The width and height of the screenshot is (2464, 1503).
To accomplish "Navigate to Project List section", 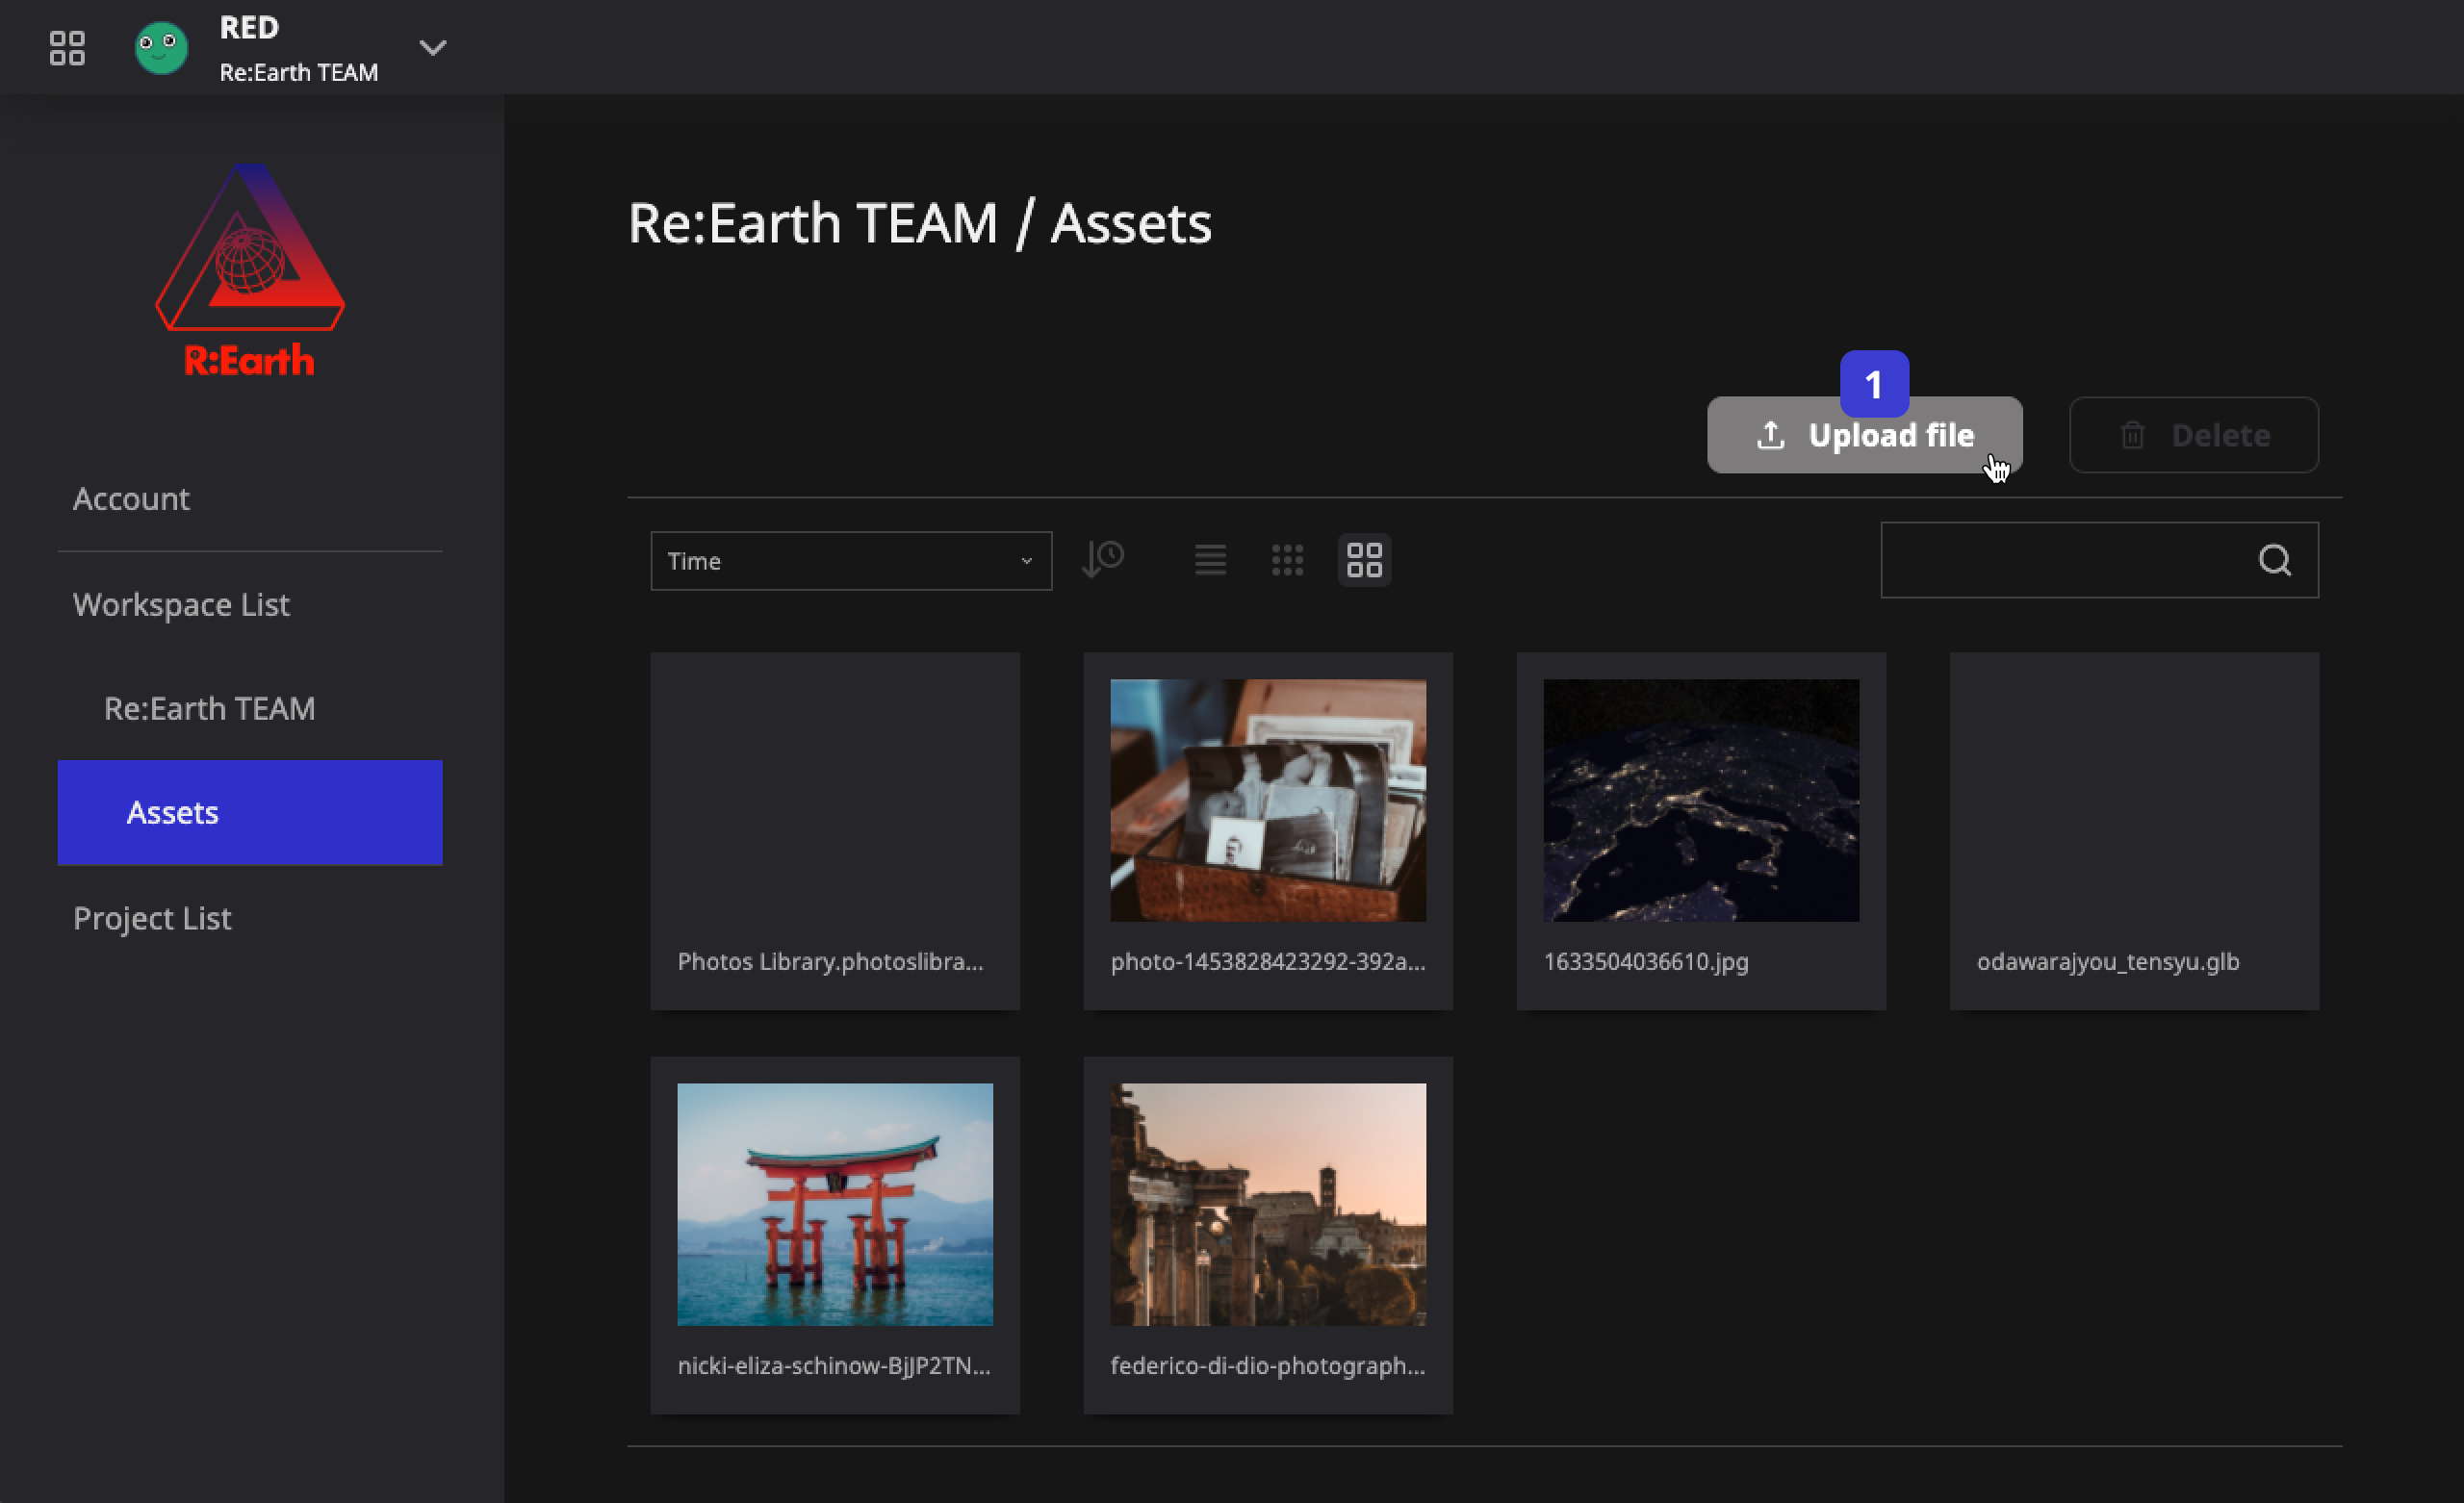I will click(x=151, y=917).
